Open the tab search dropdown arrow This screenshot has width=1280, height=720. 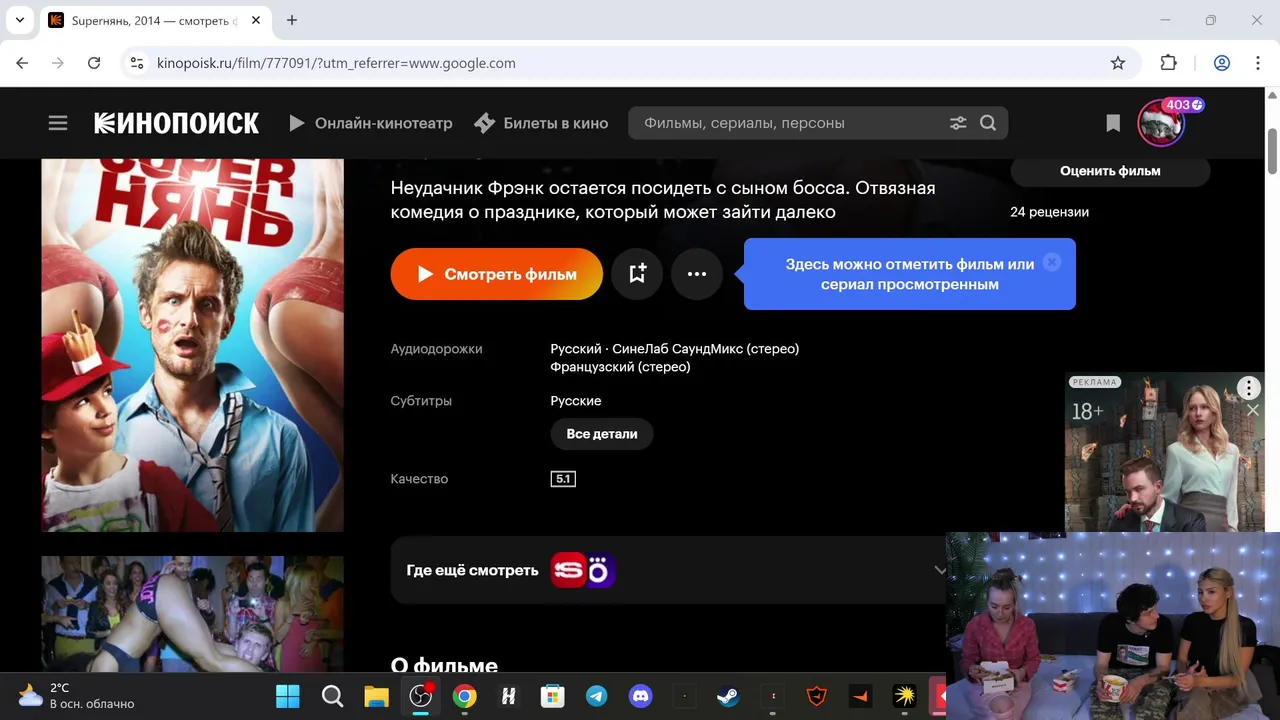coord(19,20)
